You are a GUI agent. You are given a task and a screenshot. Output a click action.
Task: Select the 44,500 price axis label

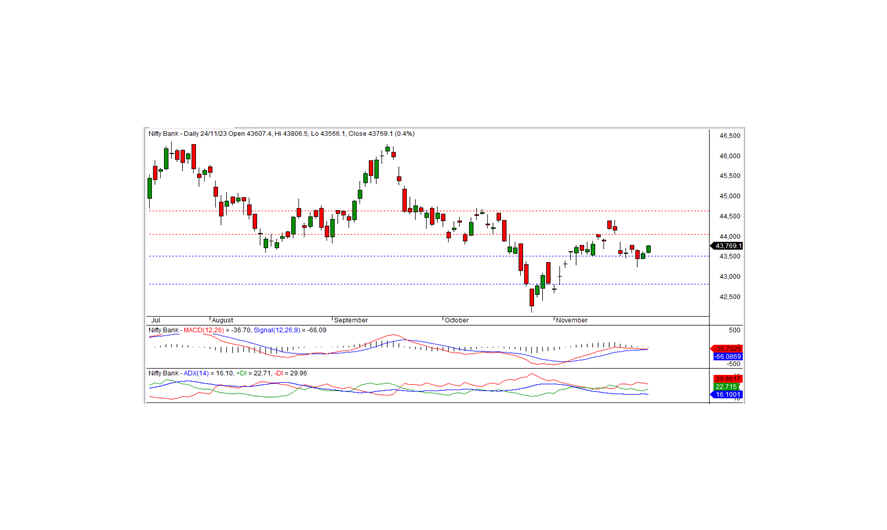[x=730, y=217]
